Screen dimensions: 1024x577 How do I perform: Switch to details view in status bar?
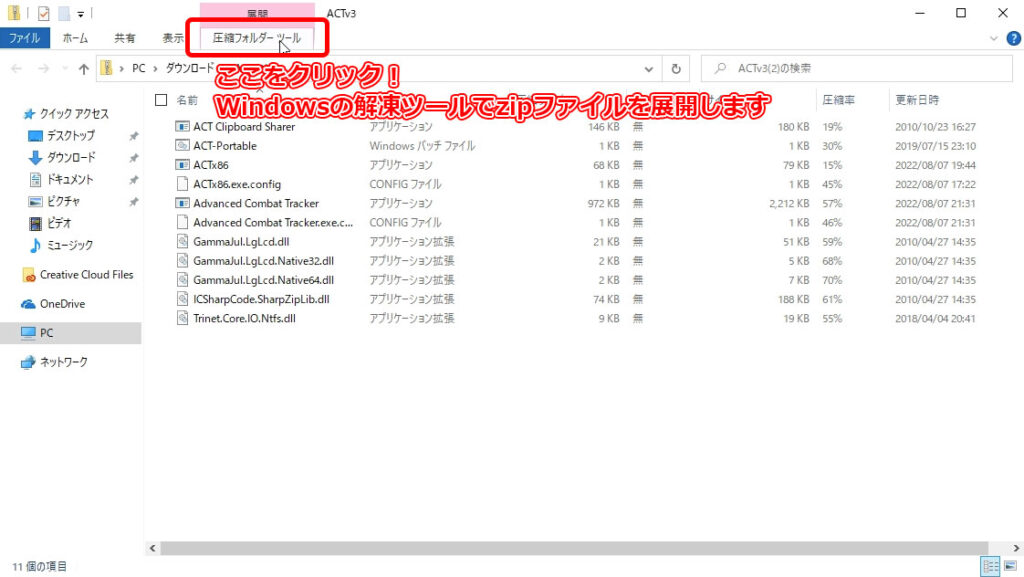point(990,566)
